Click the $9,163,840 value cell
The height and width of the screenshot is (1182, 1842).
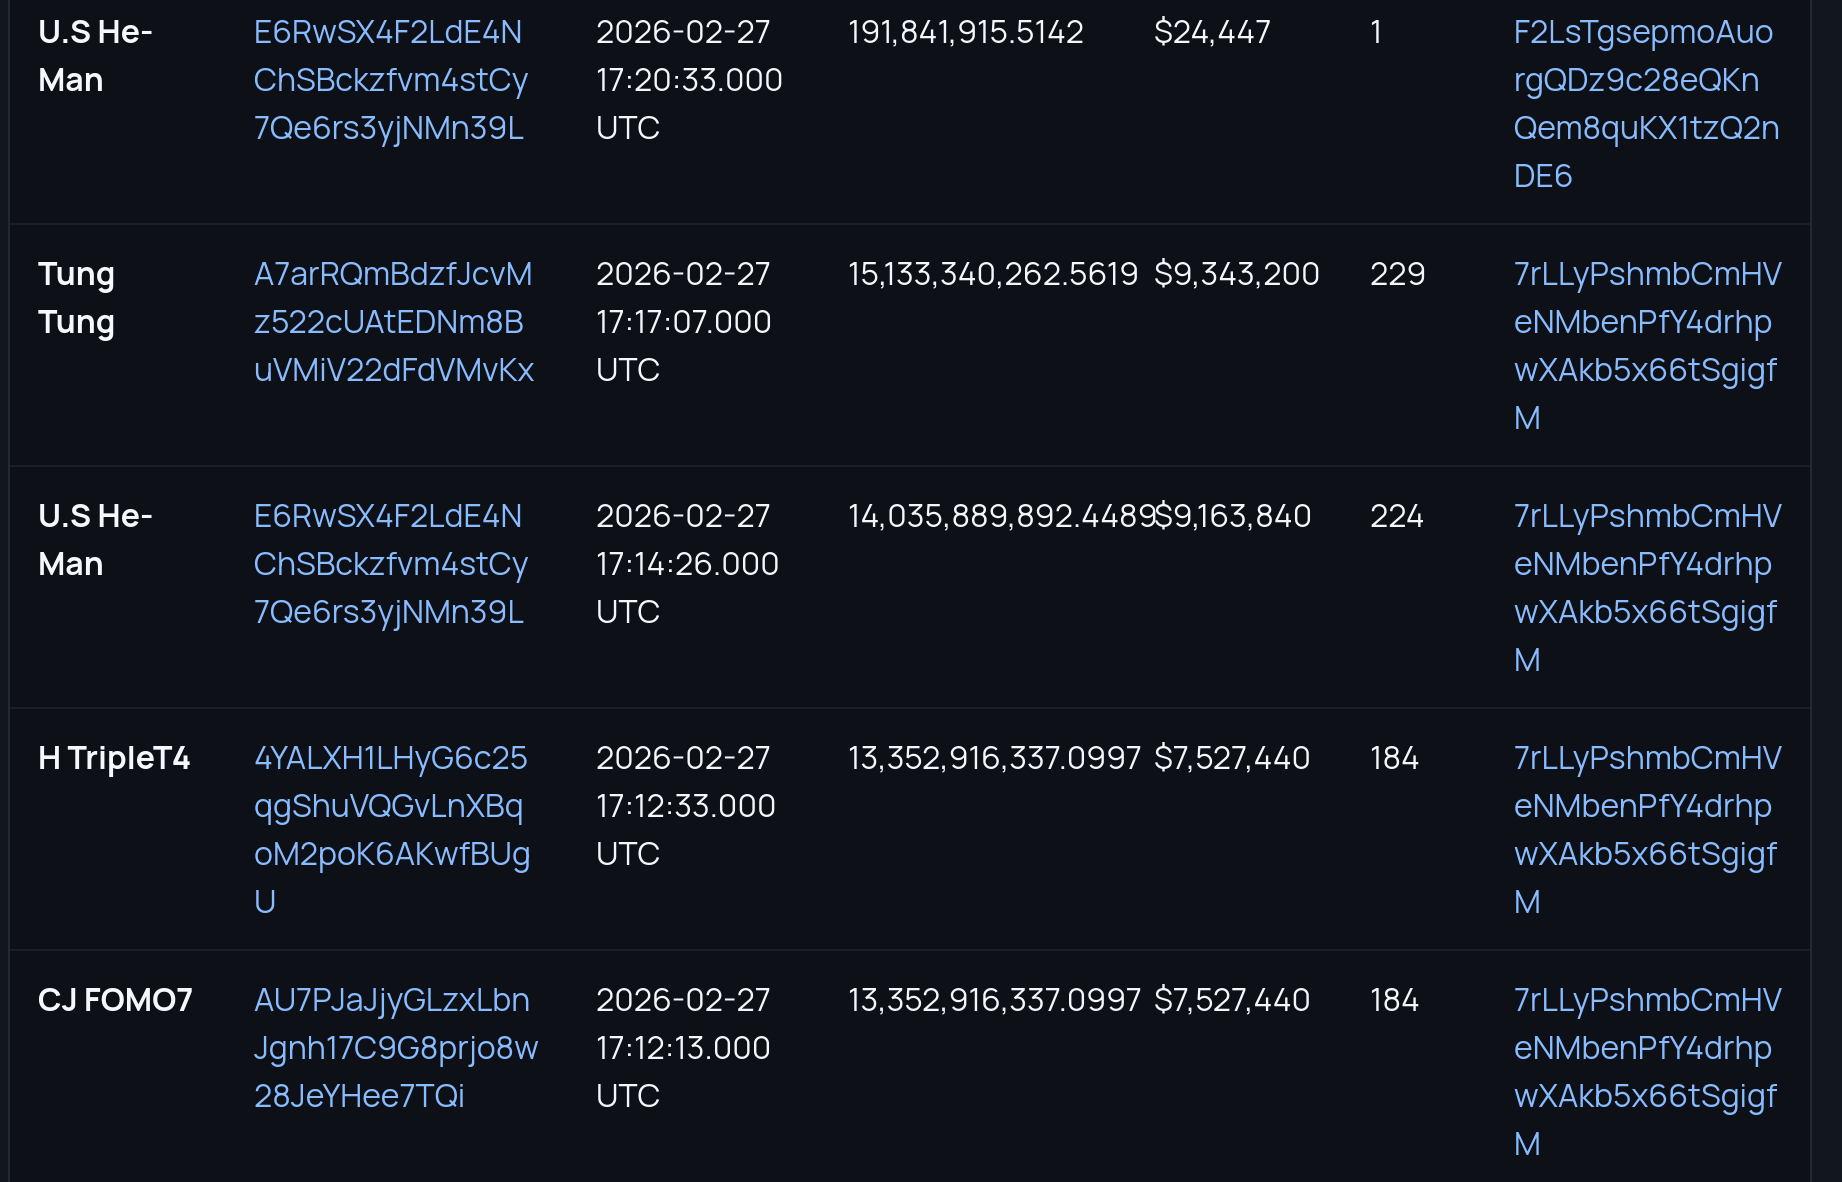[x=1232, y=516]
